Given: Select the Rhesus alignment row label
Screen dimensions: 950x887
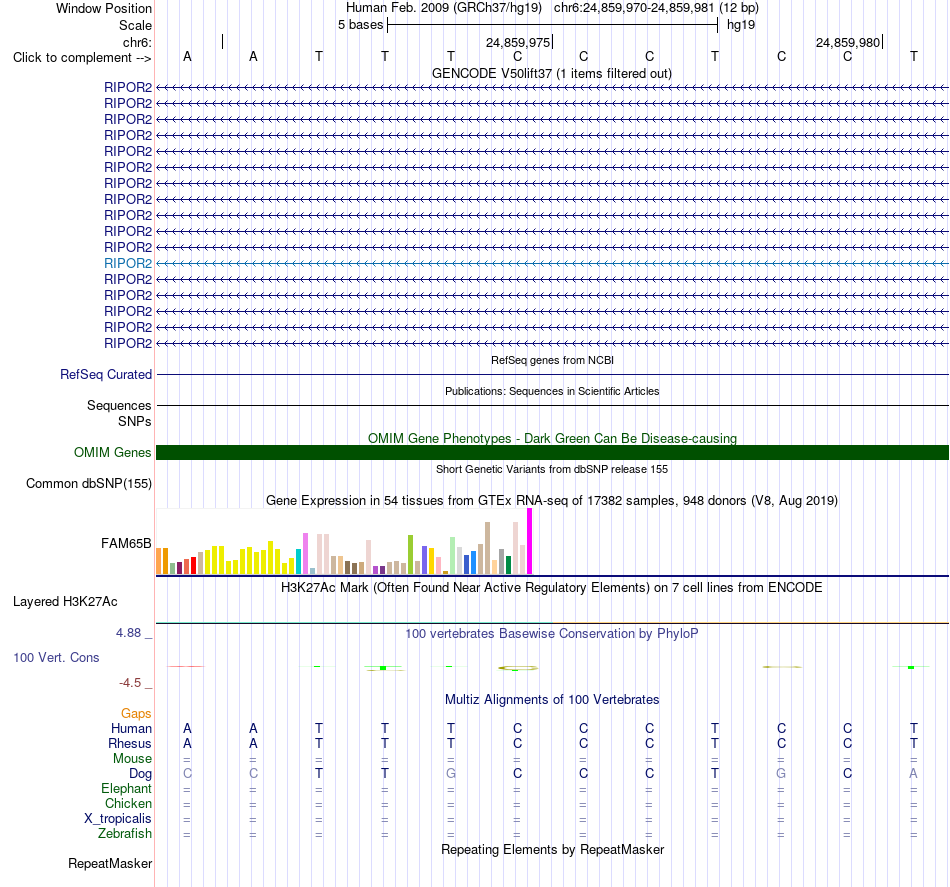Looking at the screenshot, I should click(130, 743).
